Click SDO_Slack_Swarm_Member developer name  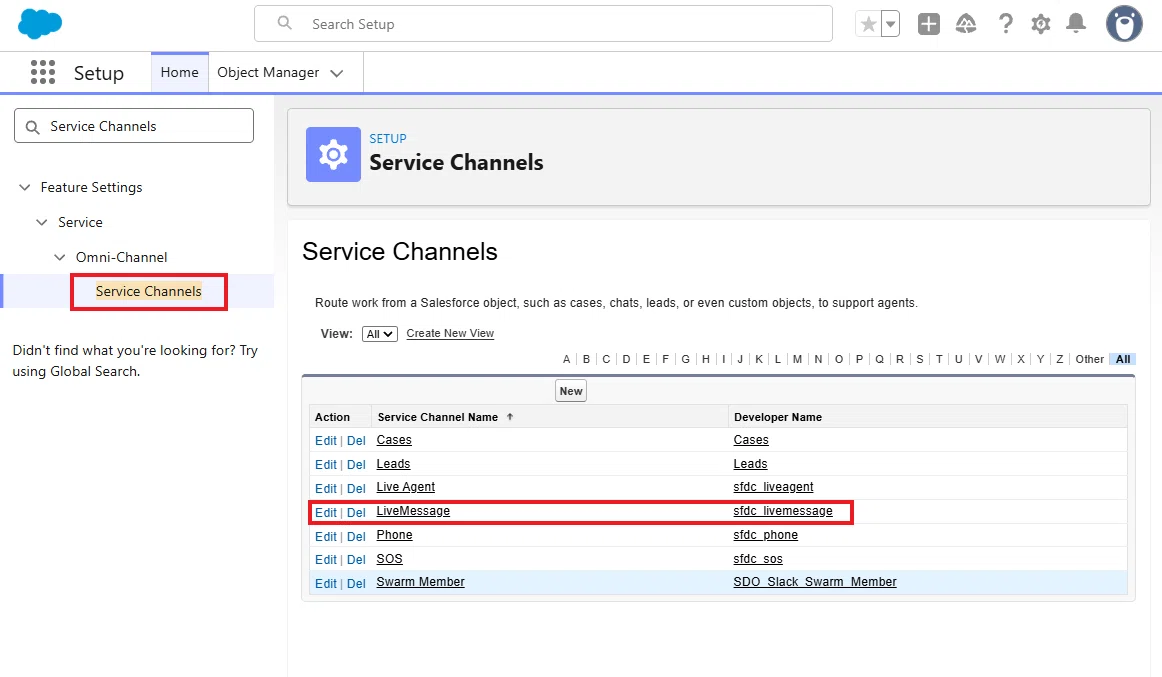pos(814,581)
